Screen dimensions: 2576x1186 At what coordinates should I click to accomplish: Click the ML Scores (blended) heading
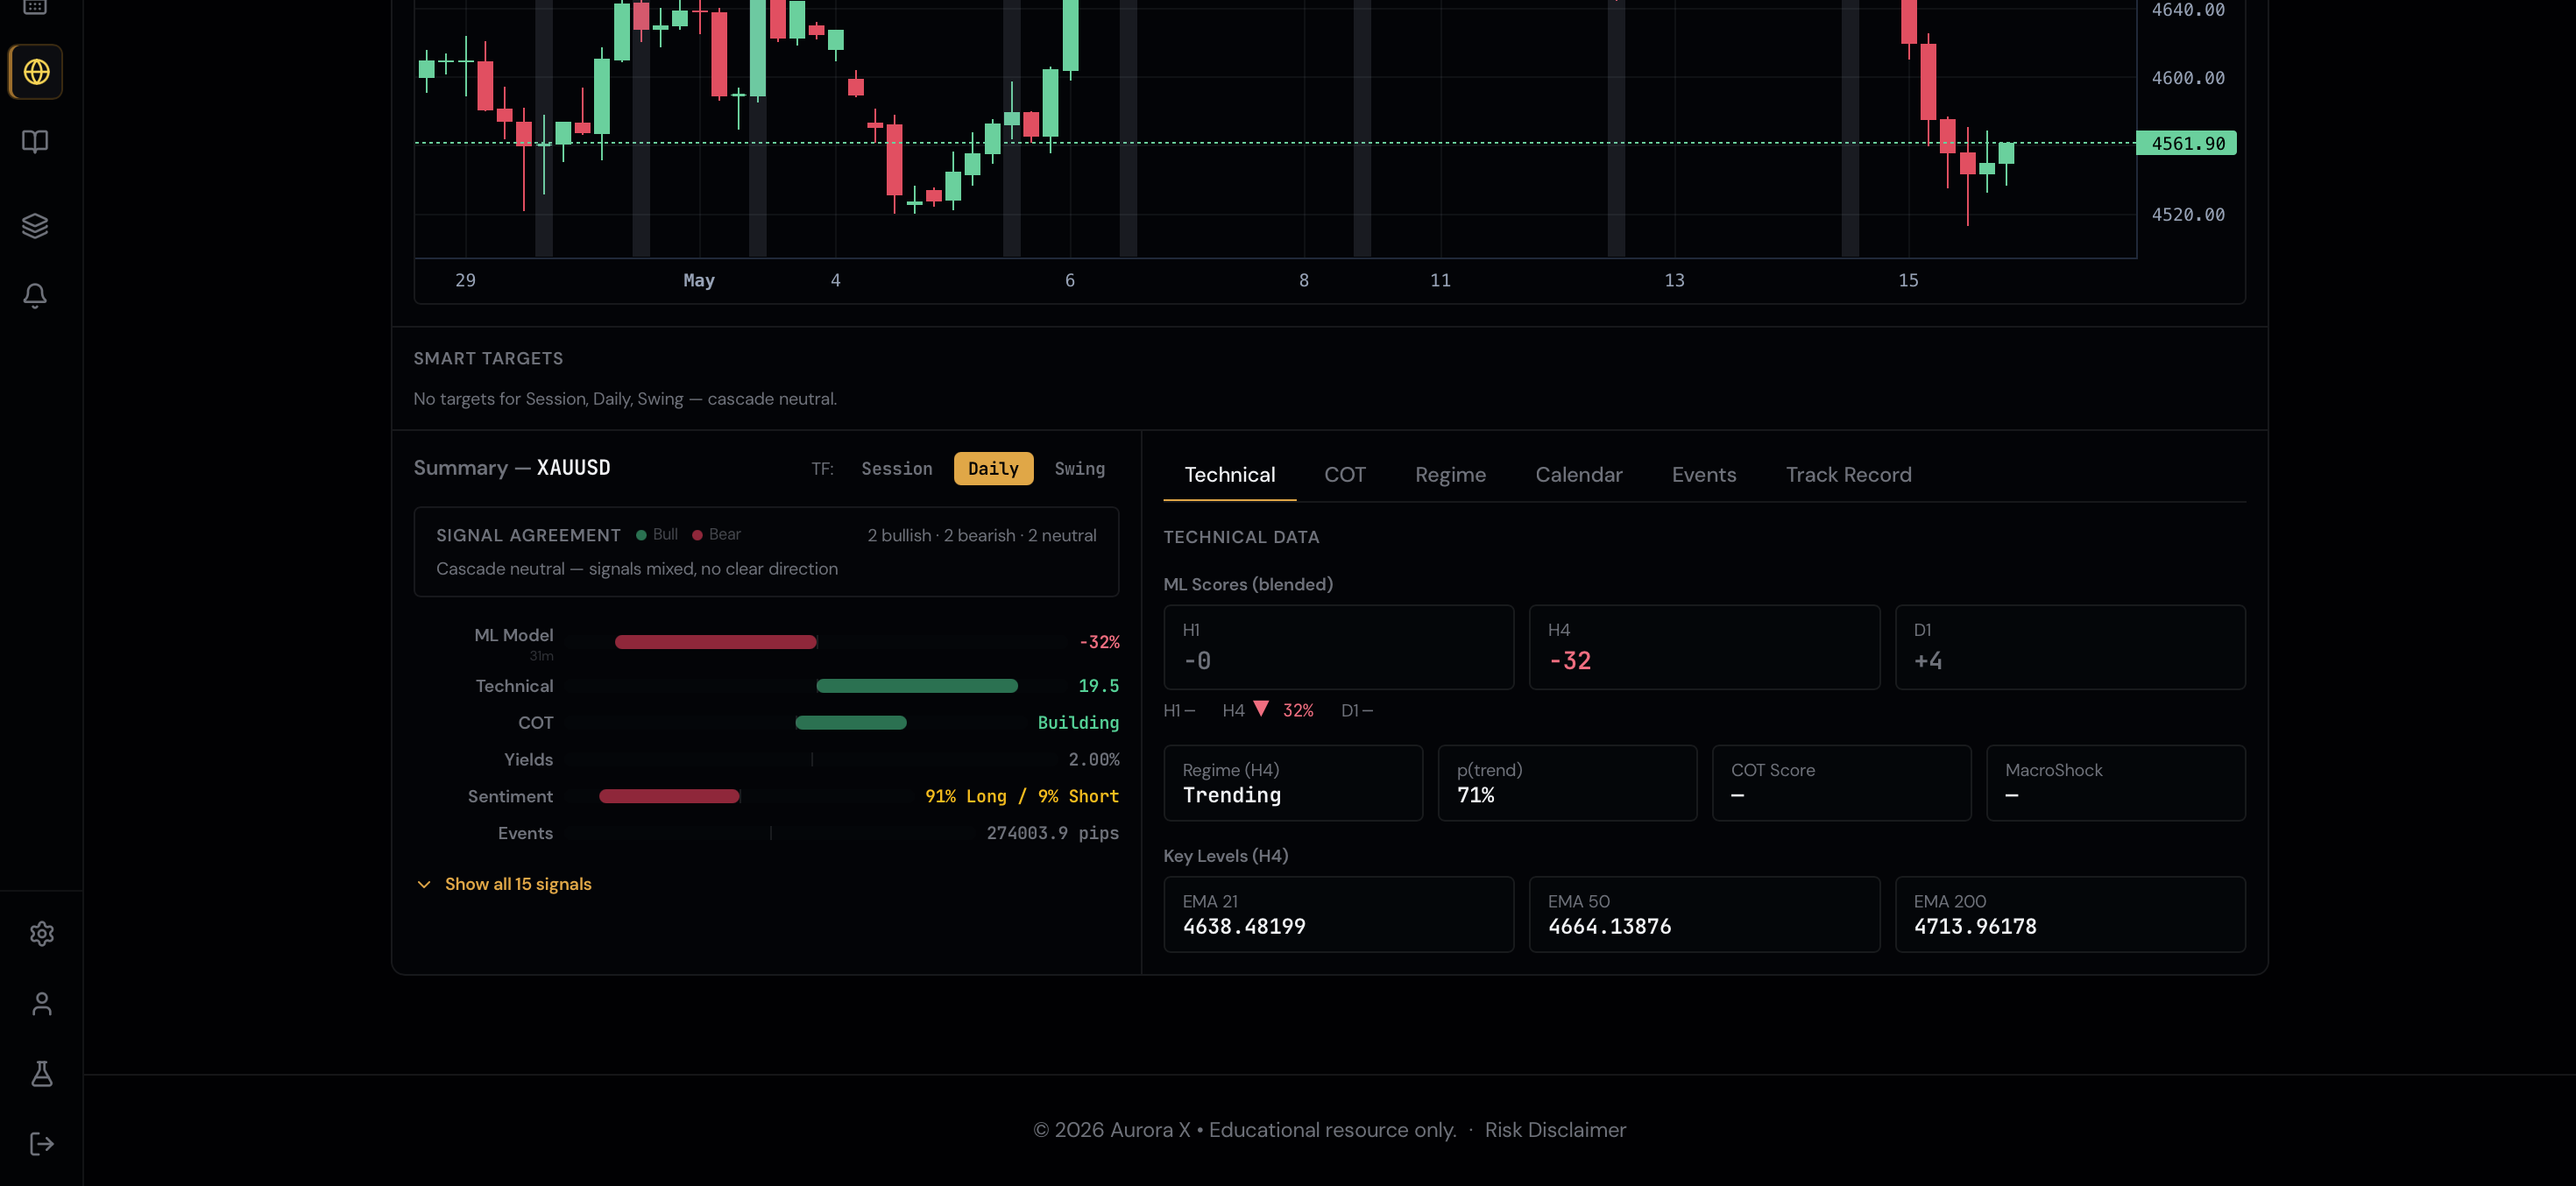click(x=1248, y=584)
